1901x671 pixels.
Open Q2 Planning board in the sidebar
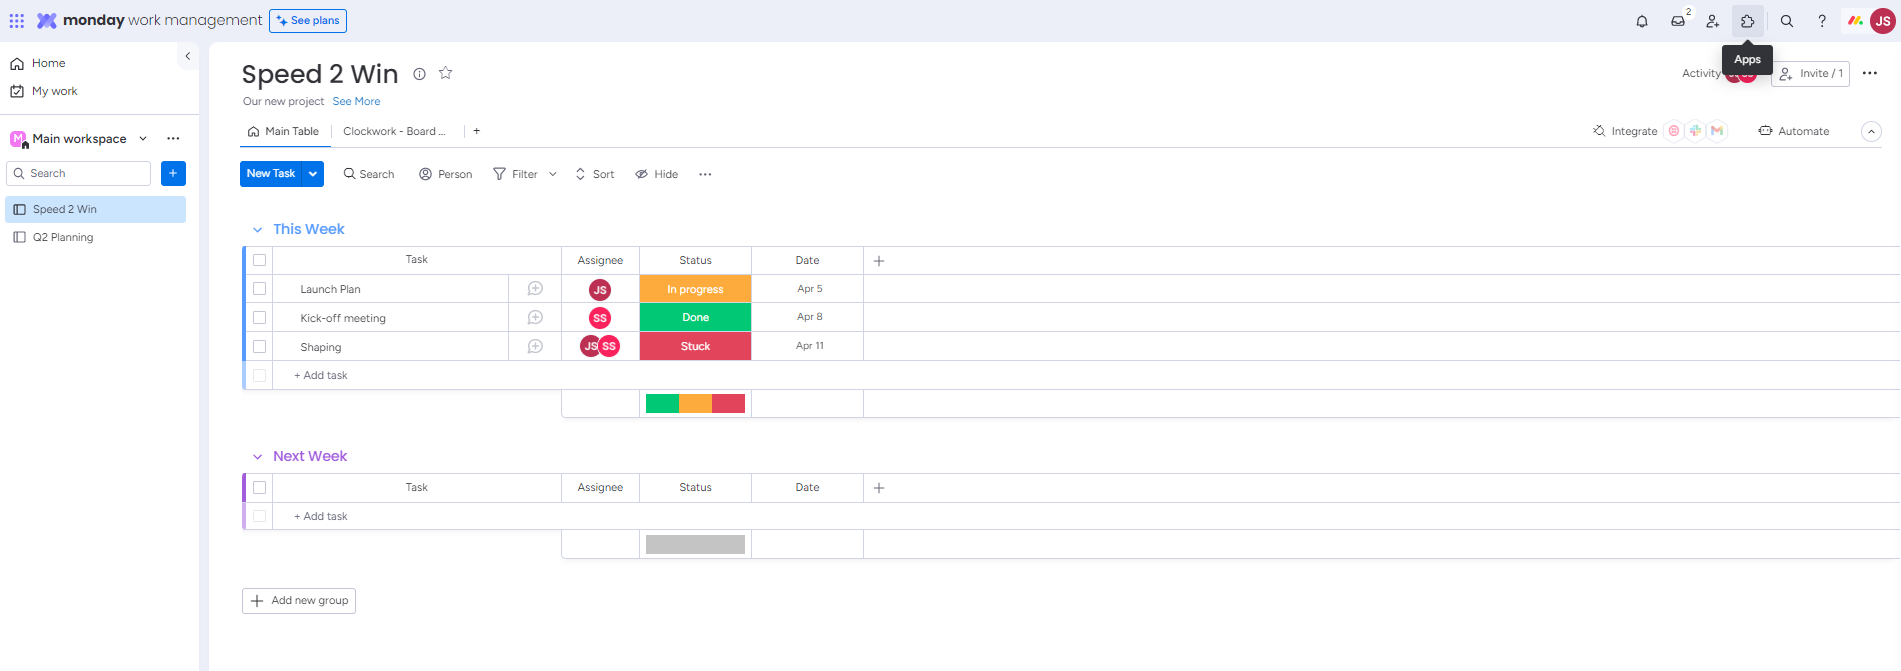tap(63, 238)
